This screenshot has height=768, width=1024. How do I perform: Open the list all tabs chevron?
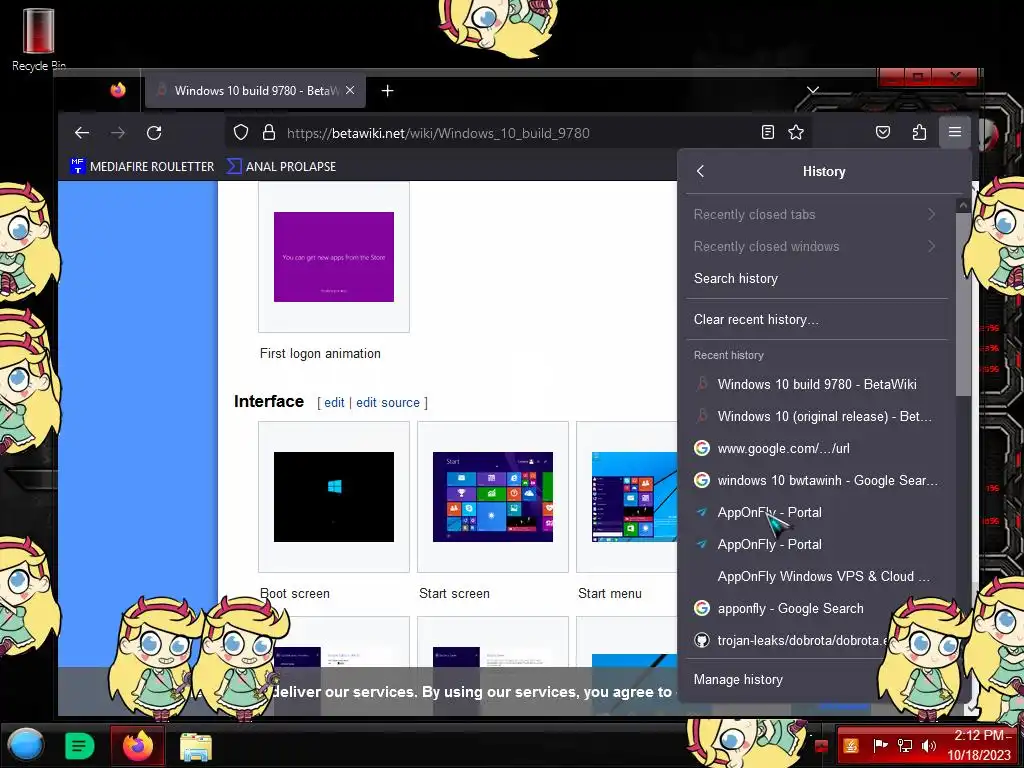click(812, 90)
